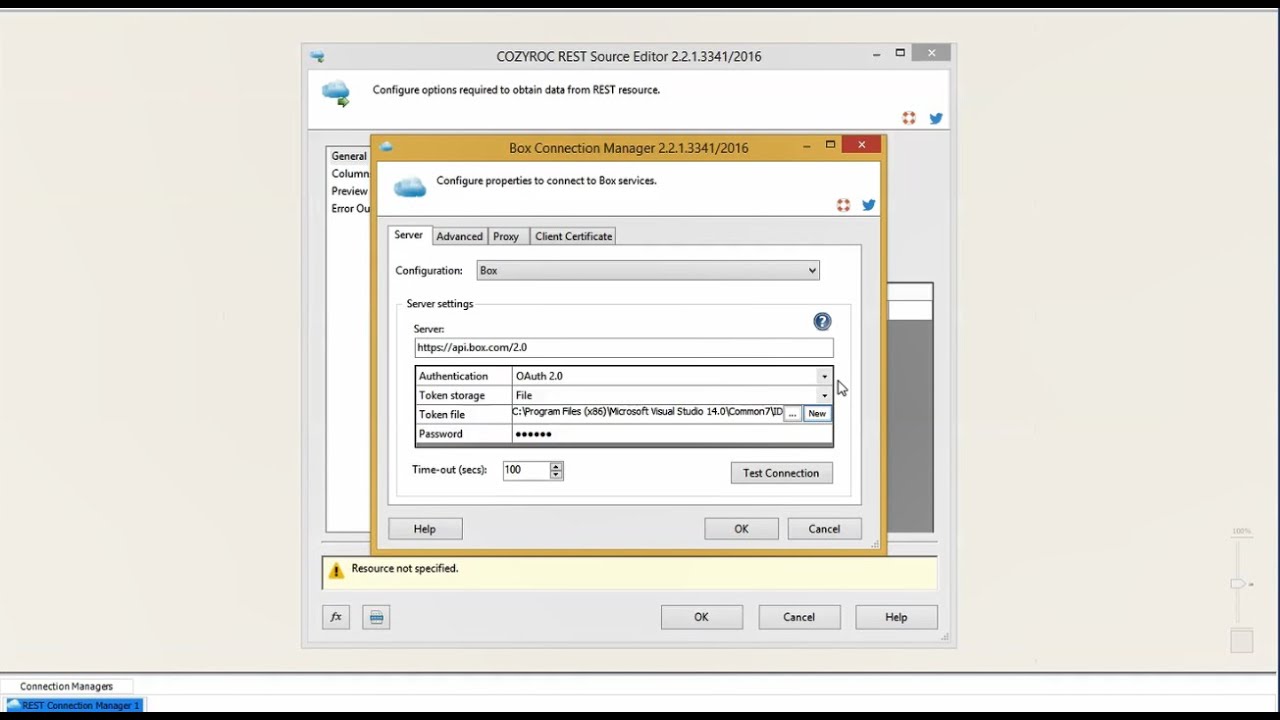Switch to the Advanced tab

(459, 236)
